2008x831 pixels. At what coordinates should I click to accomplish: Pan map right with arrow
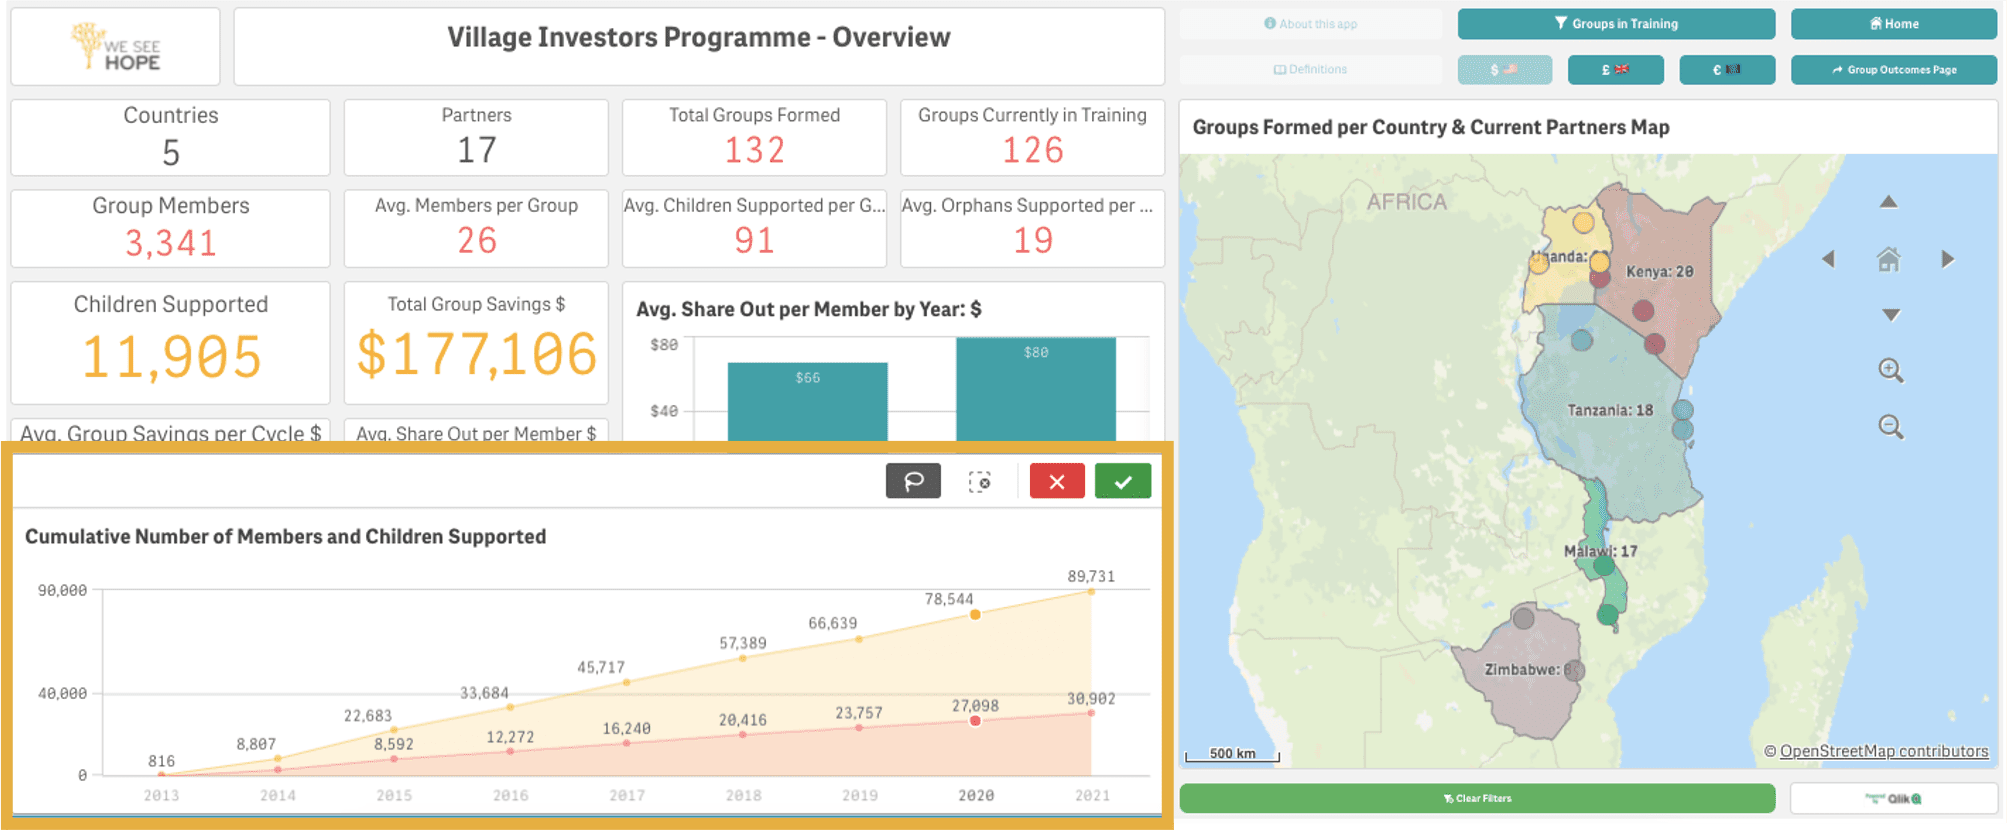[1947, 259]
